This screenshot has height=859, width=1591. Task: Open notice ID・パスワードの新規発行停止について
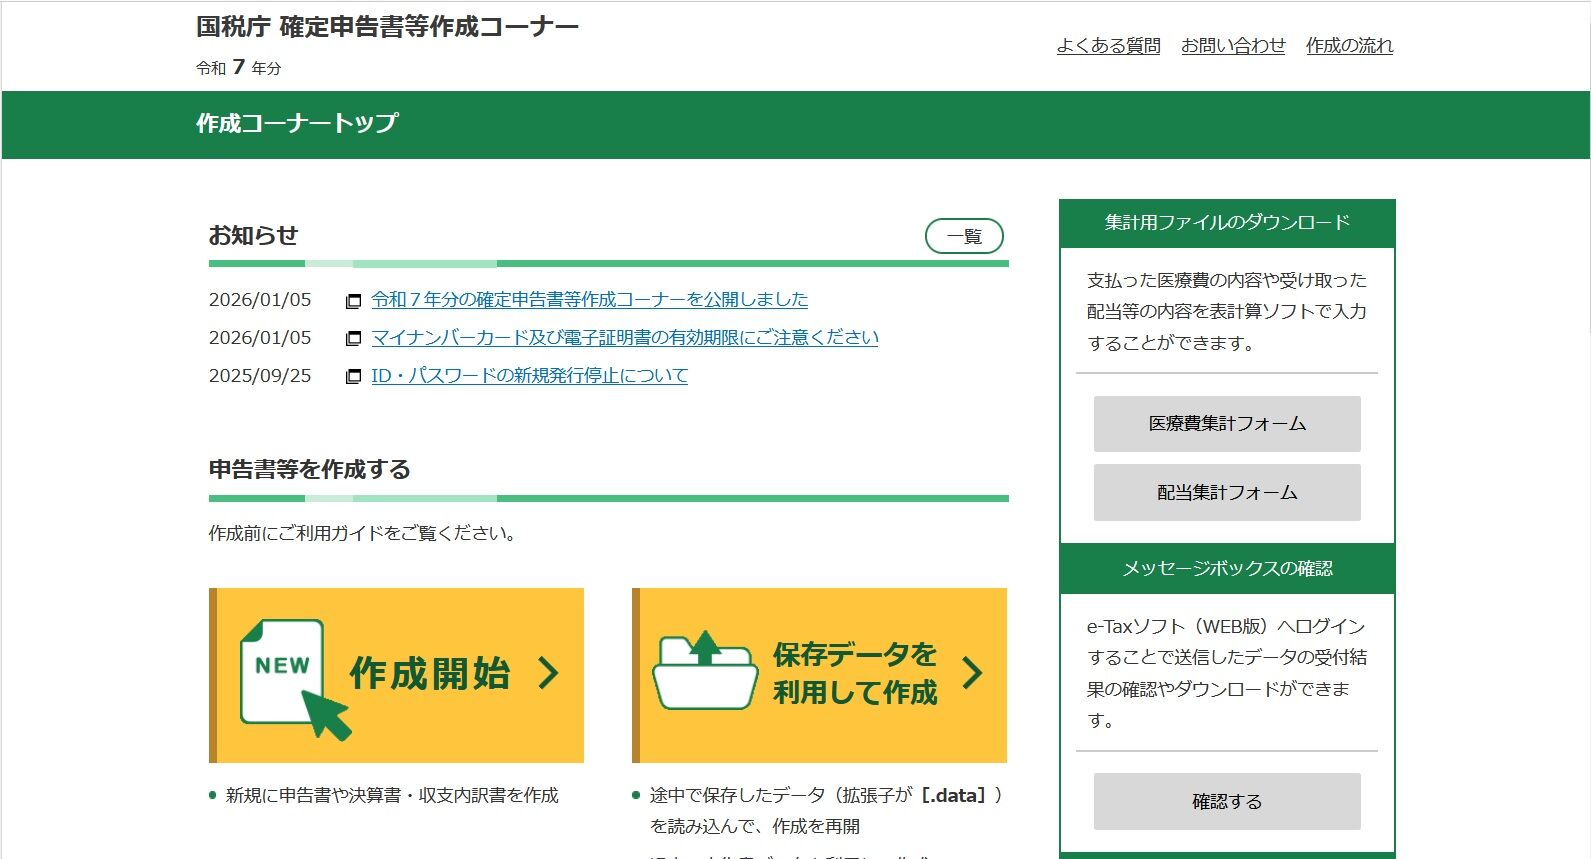529,375
